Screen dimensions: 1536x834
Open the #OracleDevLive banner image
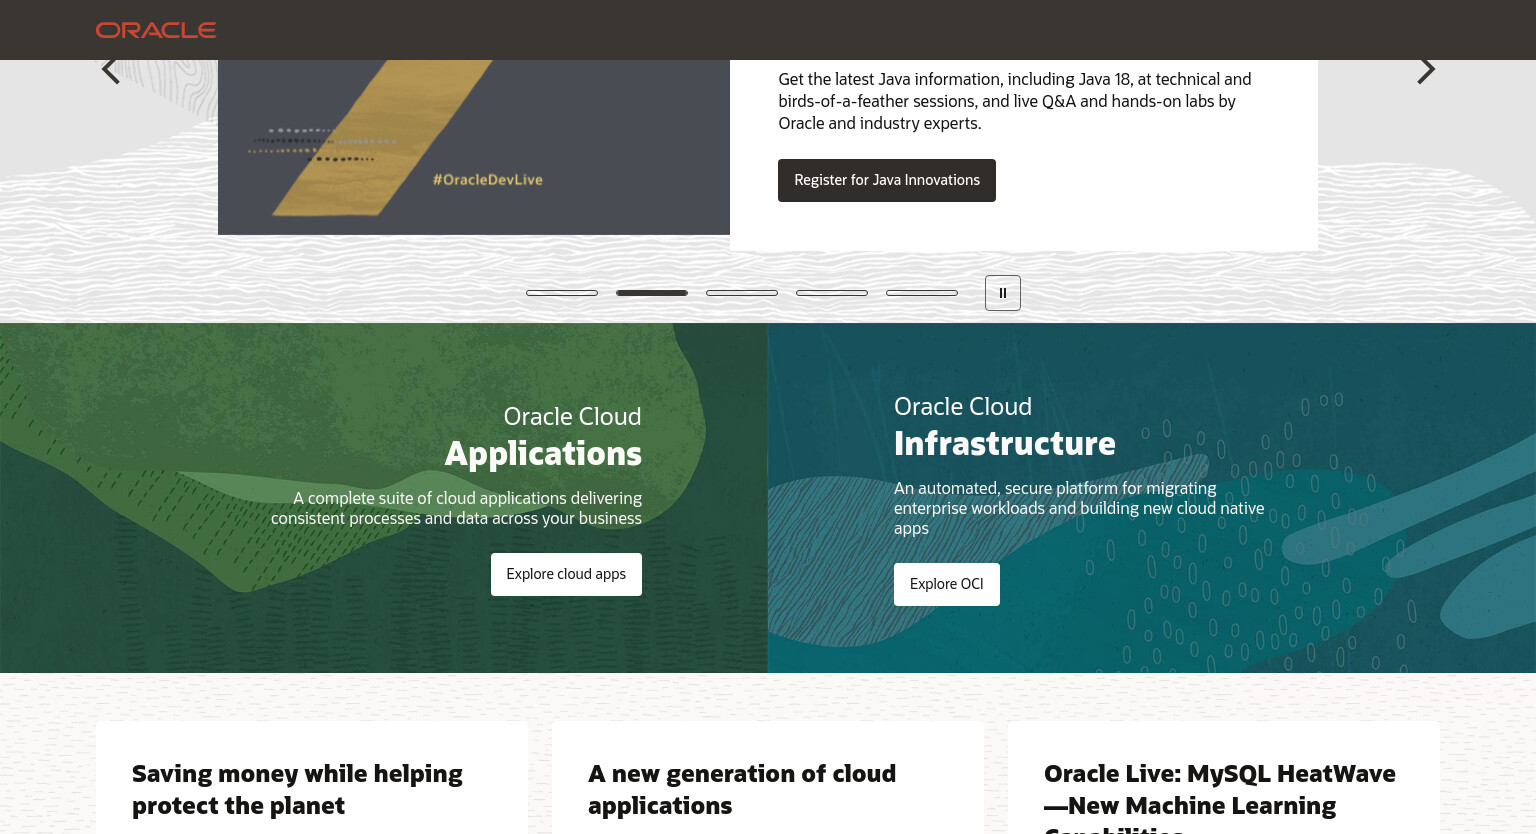[x=474, y=147]
